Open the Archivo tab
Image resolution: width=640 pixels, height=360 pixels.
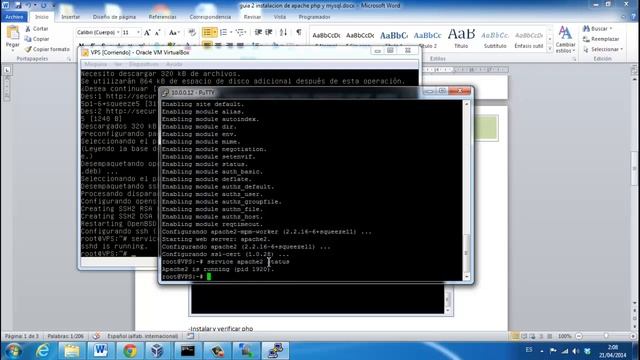point(14,17)
